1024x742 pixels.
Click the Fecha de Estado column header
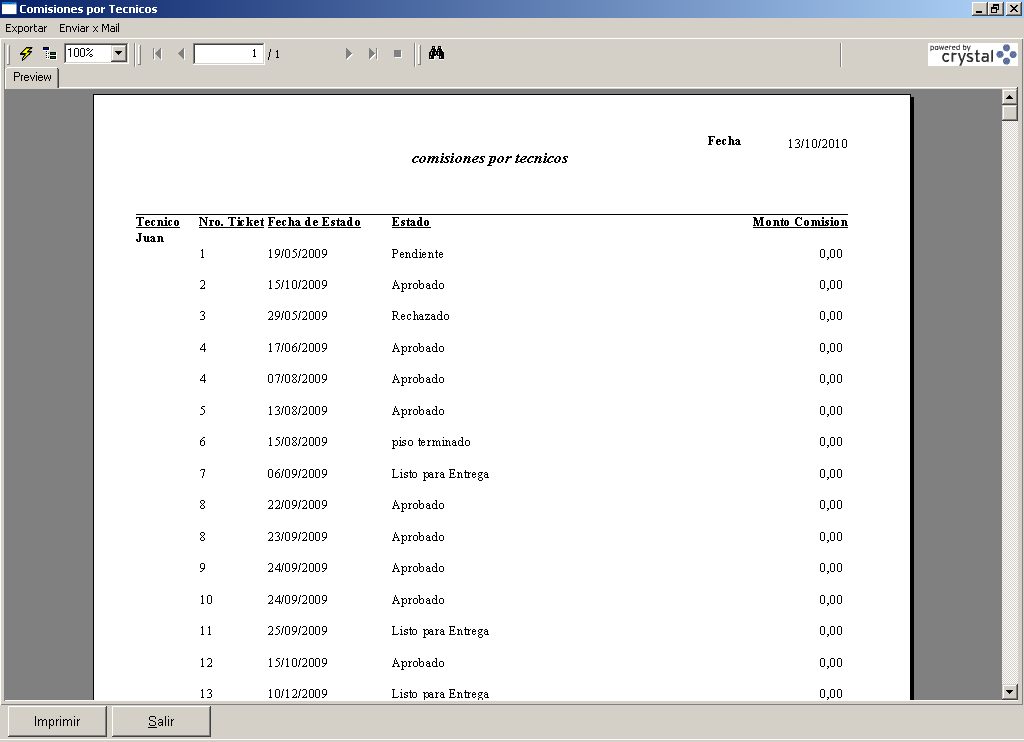click(314, 222)
